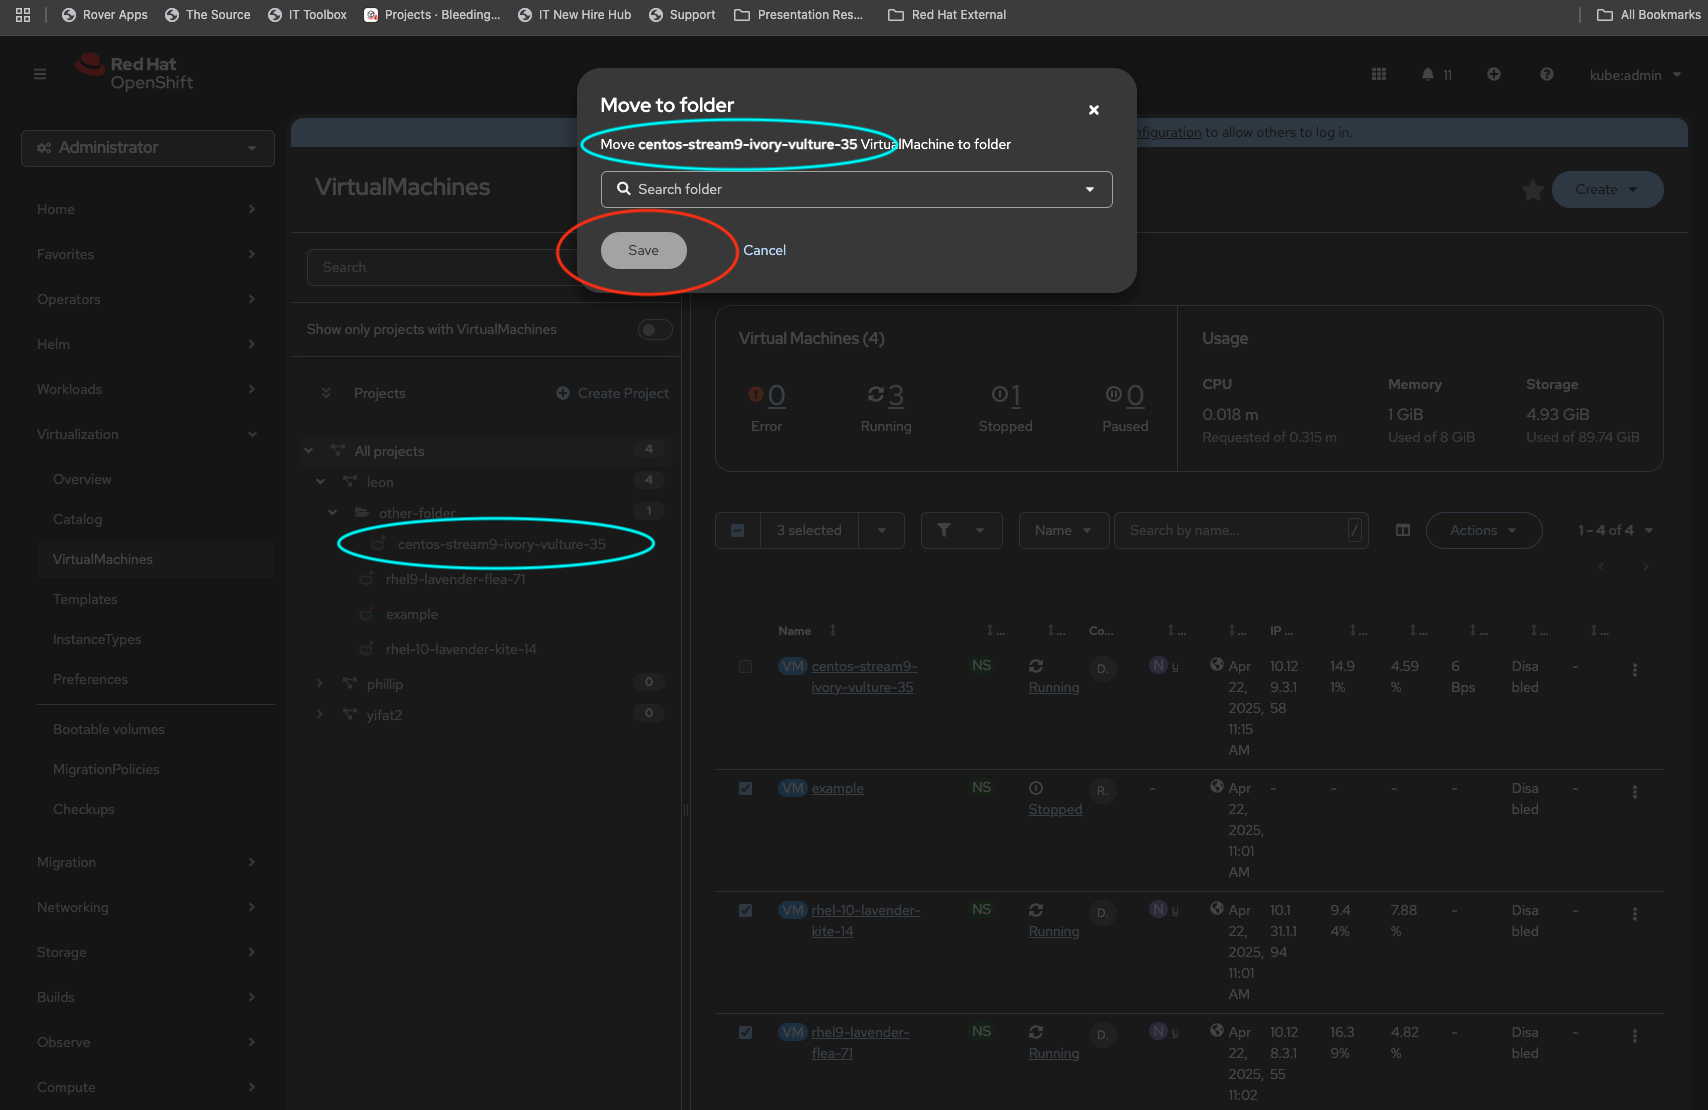Open the application launcher grid icon

point(1379,74)
